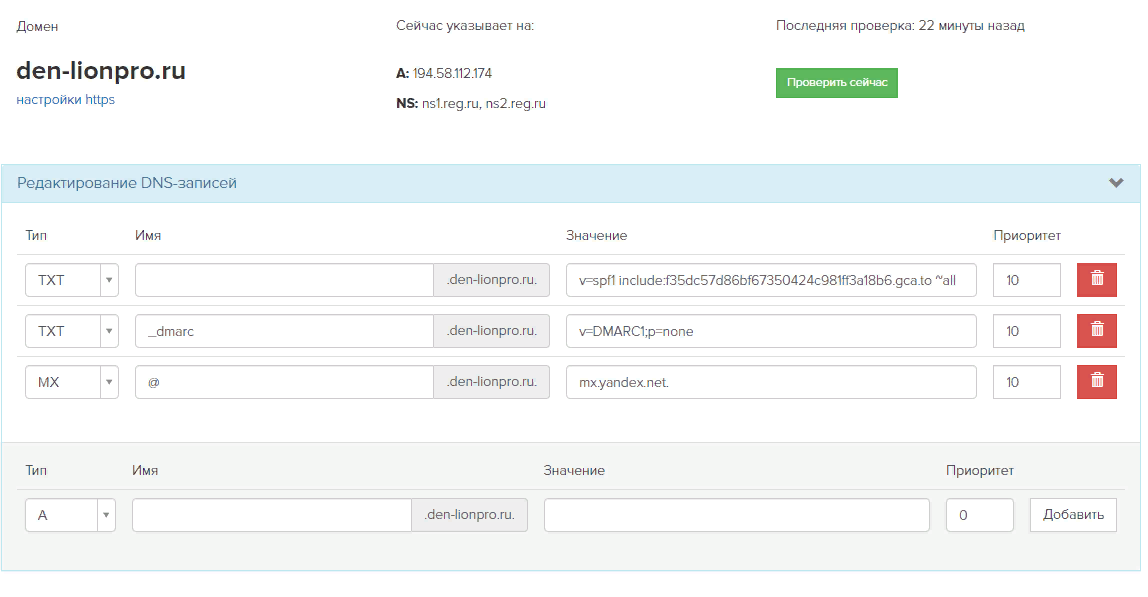Click .den-lionpro.ru. suffix in _dmarc row
Image resolution: width=1148 pixels, height=597 pixels.
pyautogui.click(x=491, y=331)
